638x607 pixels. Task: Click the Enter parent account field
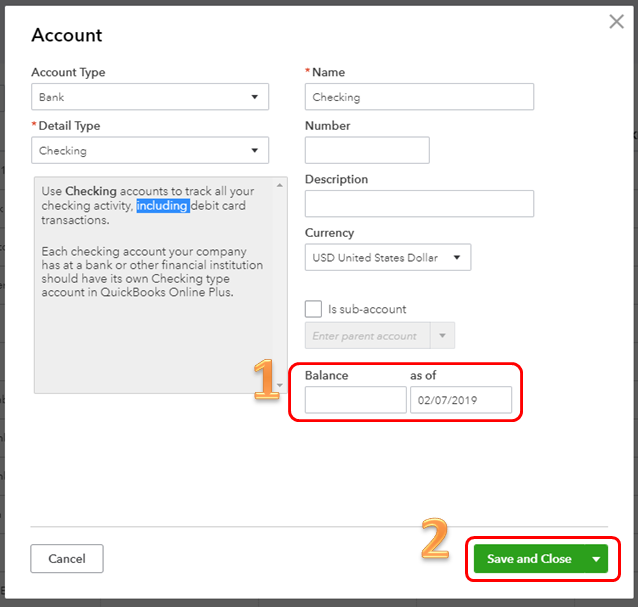(367, 336)
